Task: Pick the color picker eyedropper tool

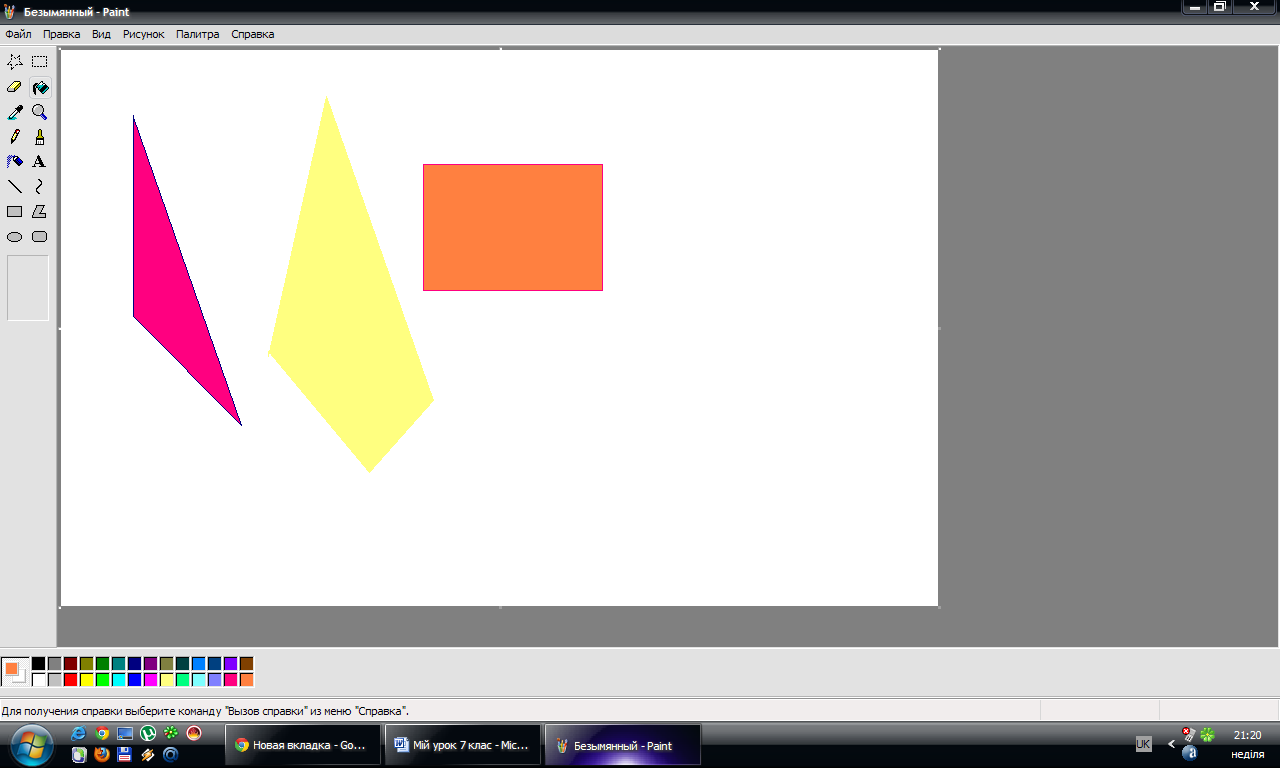Action: [x=15, y=112]
